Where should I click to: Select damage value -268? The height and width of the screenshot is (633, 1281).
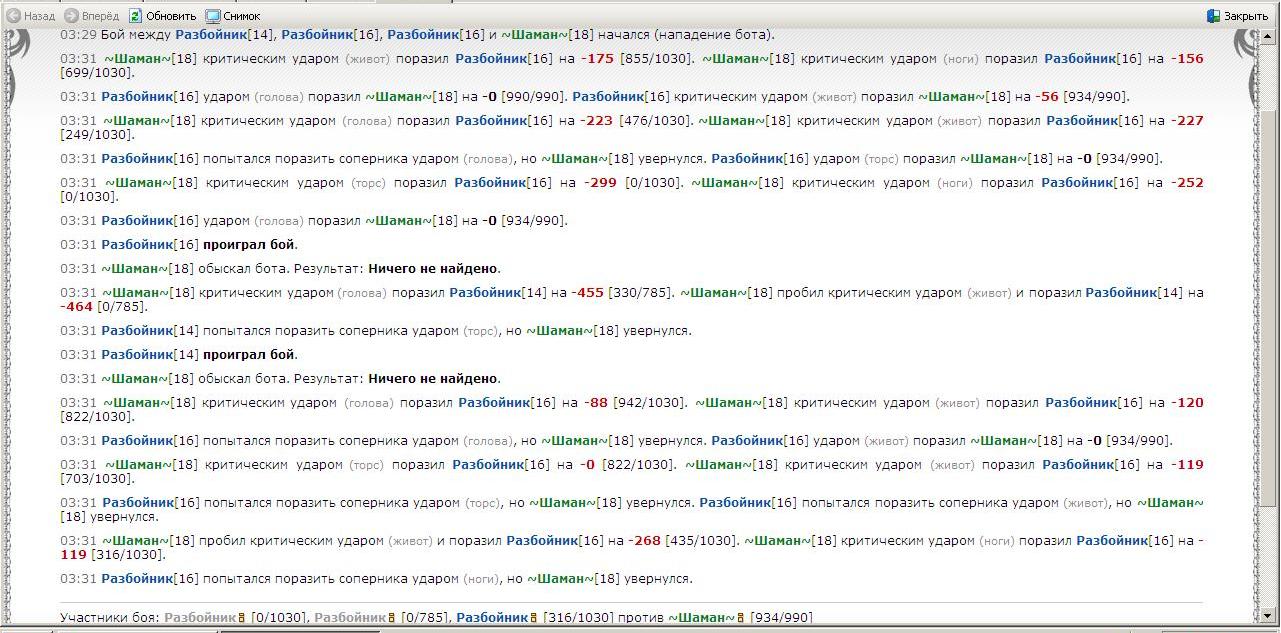point(645,540)
